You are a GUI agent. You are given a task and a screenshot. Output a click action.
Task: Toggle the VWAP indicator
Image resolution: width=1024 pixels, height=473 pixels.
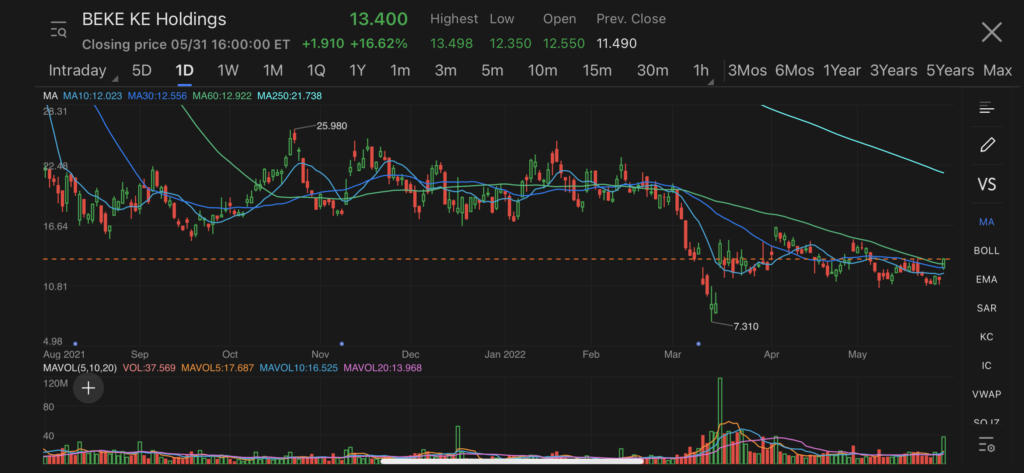(986, 394)
